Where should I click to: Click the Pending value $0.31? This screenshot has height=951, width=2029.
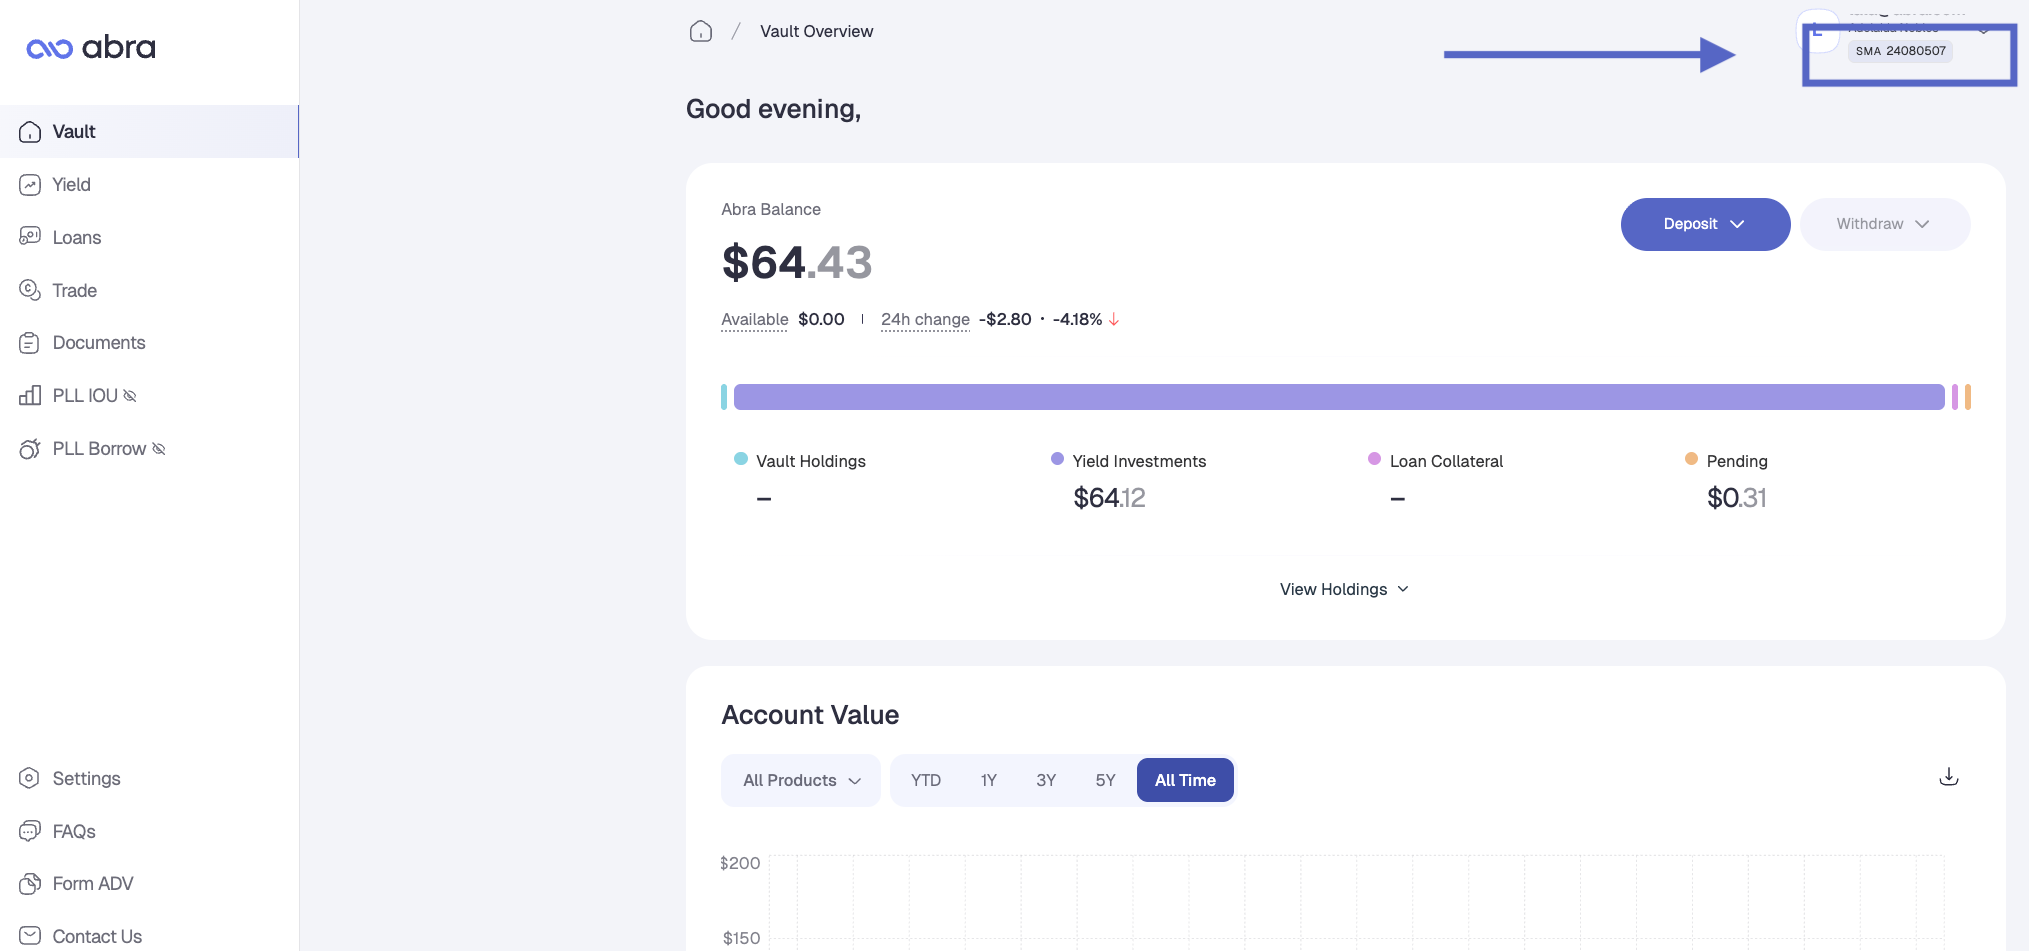[x=1737, y=498]
